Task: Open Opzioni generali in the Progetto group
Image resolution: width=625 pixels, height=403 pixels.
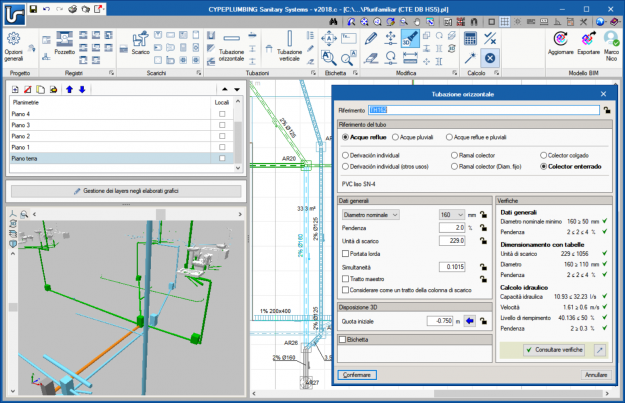Action: pyautogui.click(x=16, y=45)
